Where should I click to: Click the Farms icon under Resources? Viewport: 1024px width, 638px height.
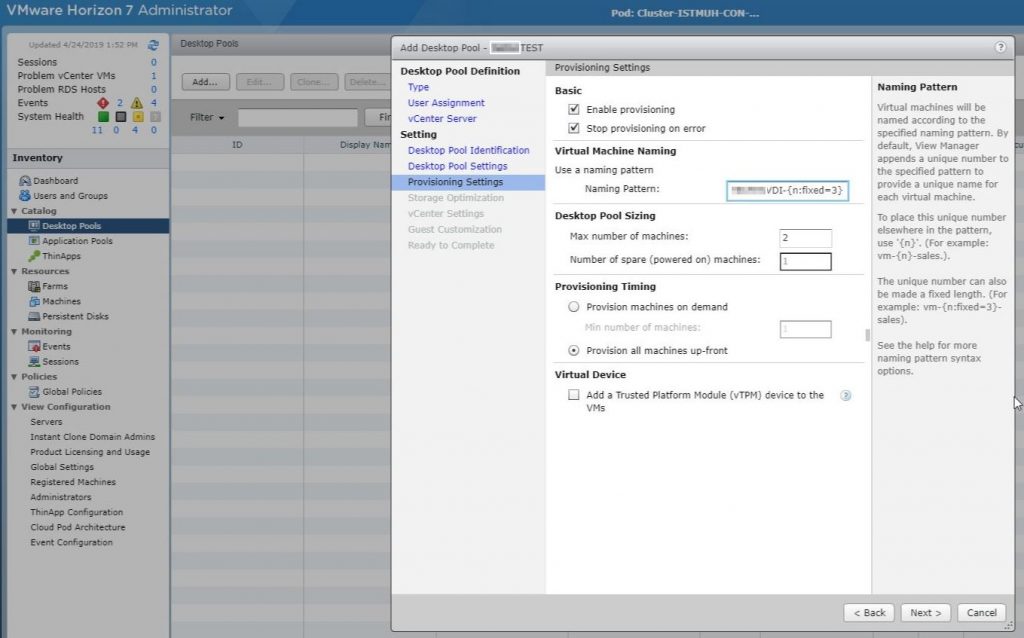pyautogui.click(x=34, y=286)
